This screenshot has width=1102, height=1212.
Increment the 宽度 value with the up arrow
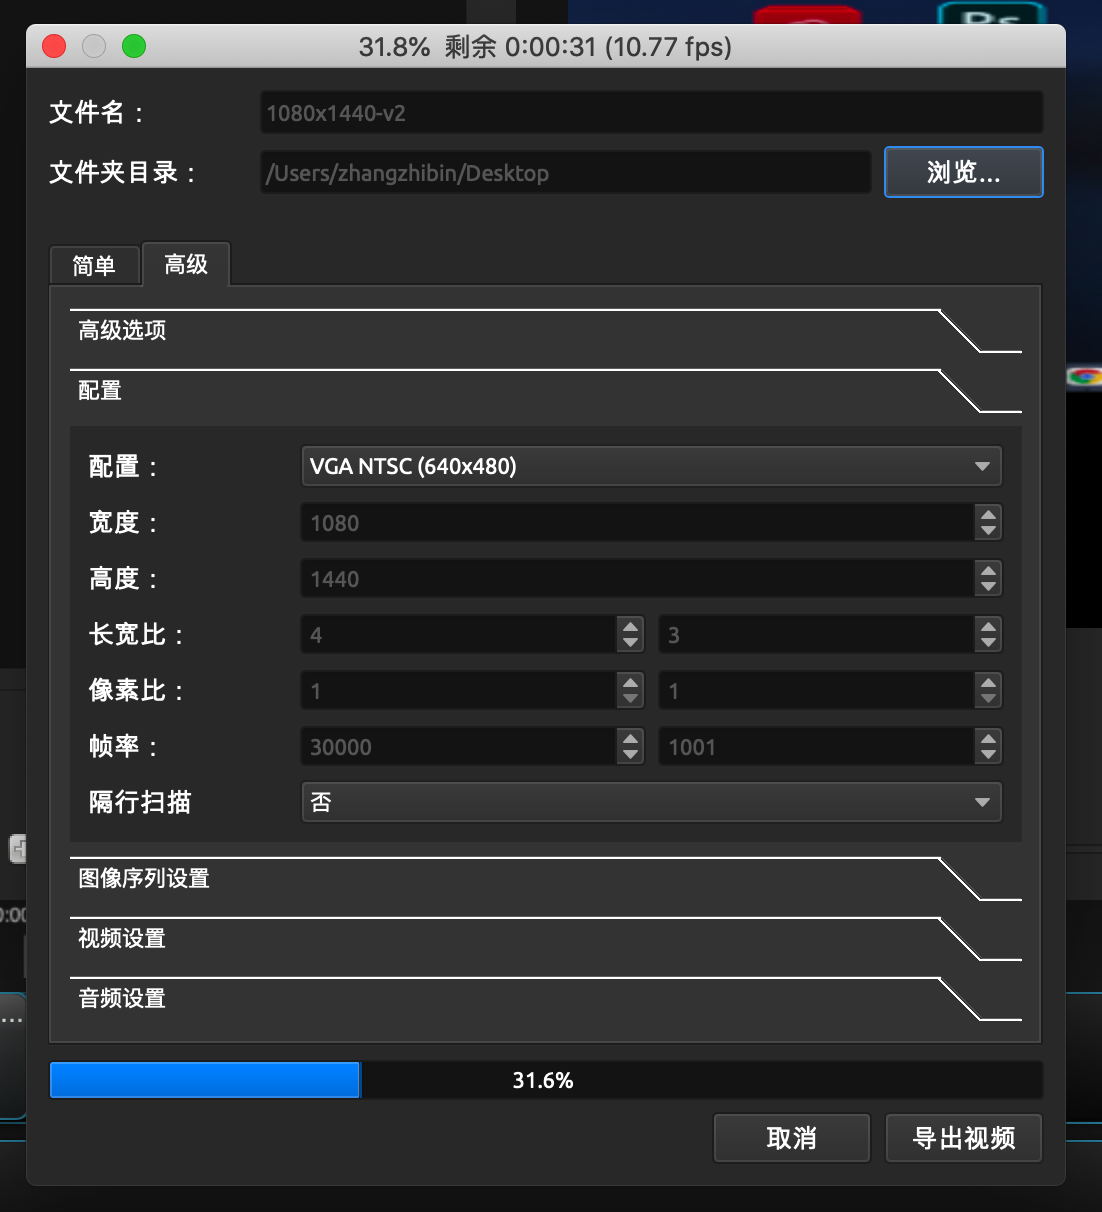pyautogui.click(x=988, y=516)
